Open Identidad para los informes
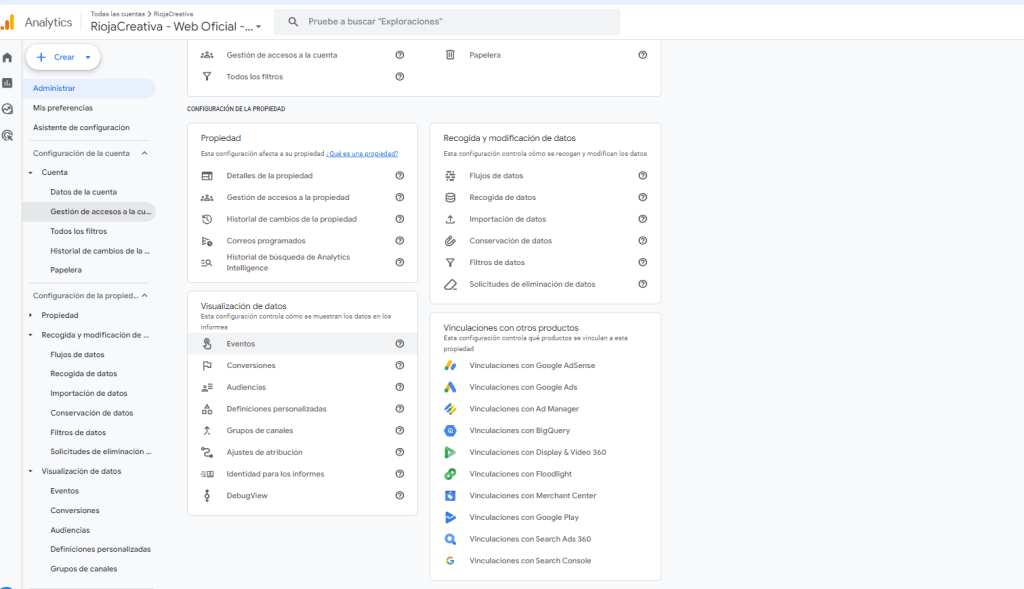Image resolution: width=1024 pixels, height=589 pixels. point(275,474)
